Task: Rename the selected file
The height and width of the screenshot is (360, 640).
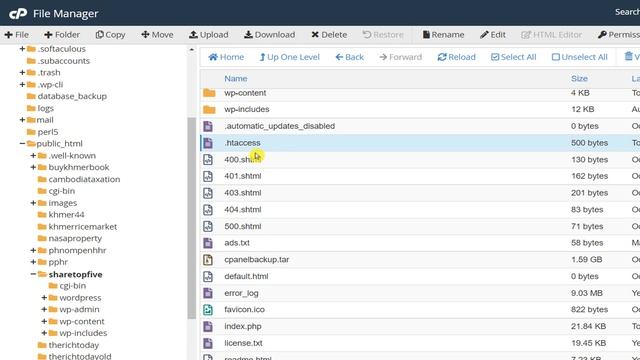Action: (x=443, y=35)
